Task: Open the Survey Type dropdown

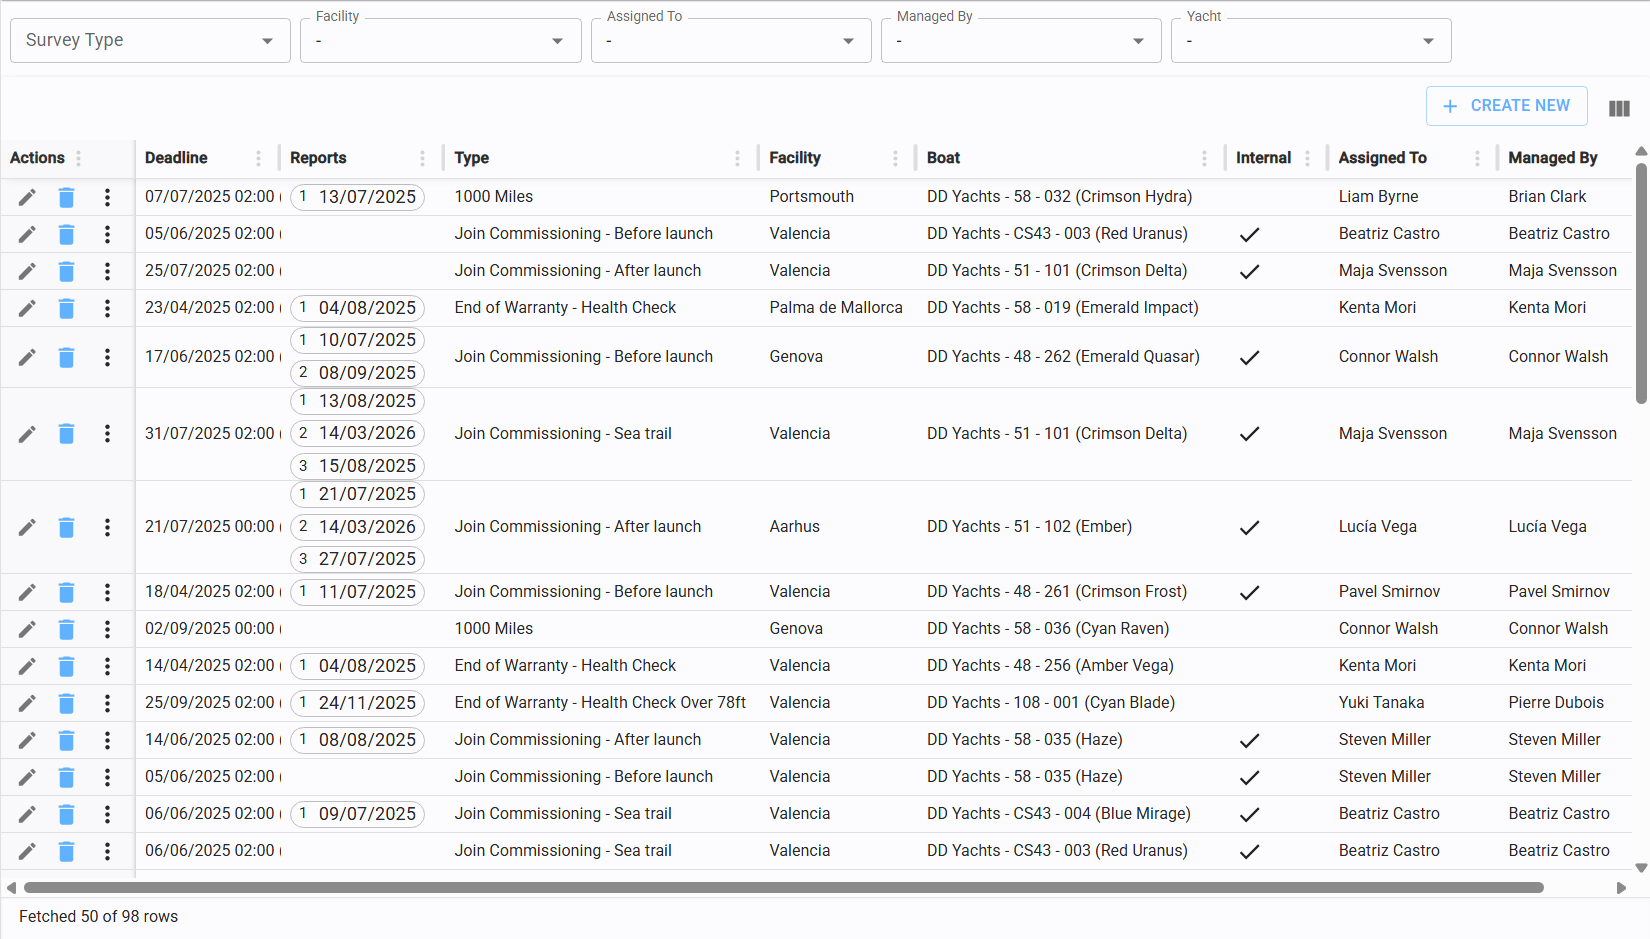Action: coord(150,41)
